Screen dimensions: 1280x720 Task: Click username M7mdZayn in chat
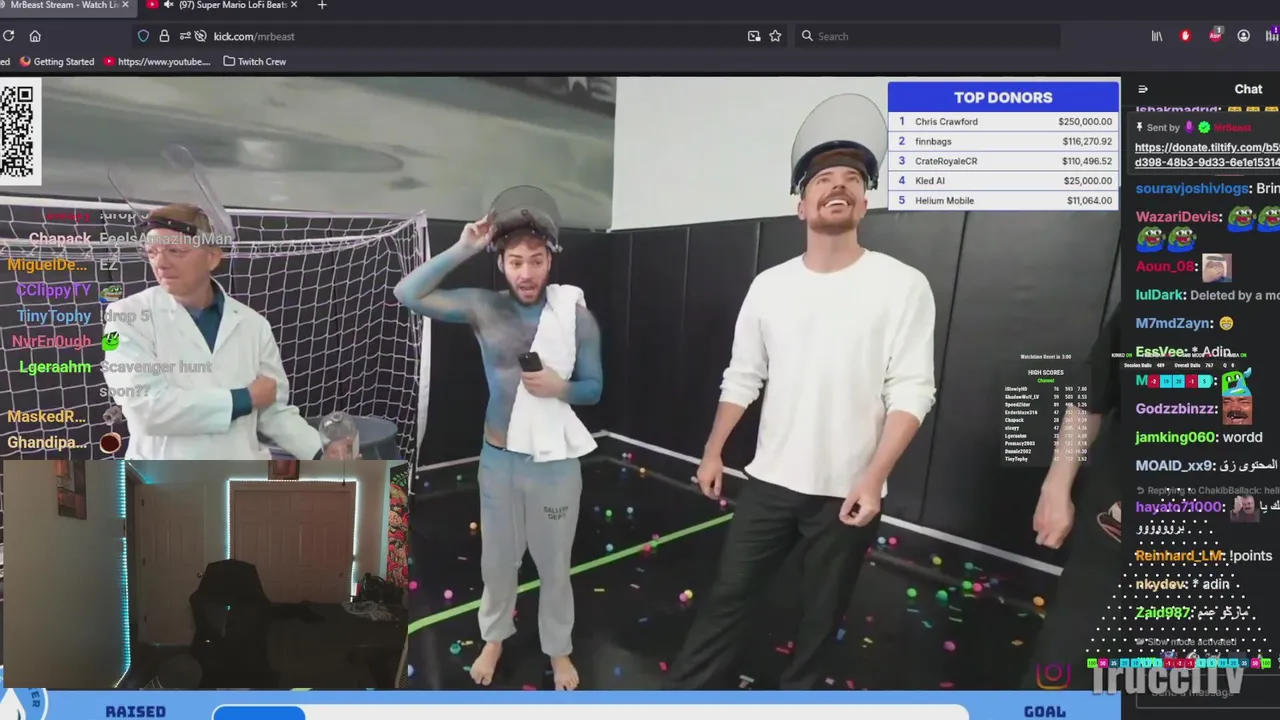click(1174, 323)
